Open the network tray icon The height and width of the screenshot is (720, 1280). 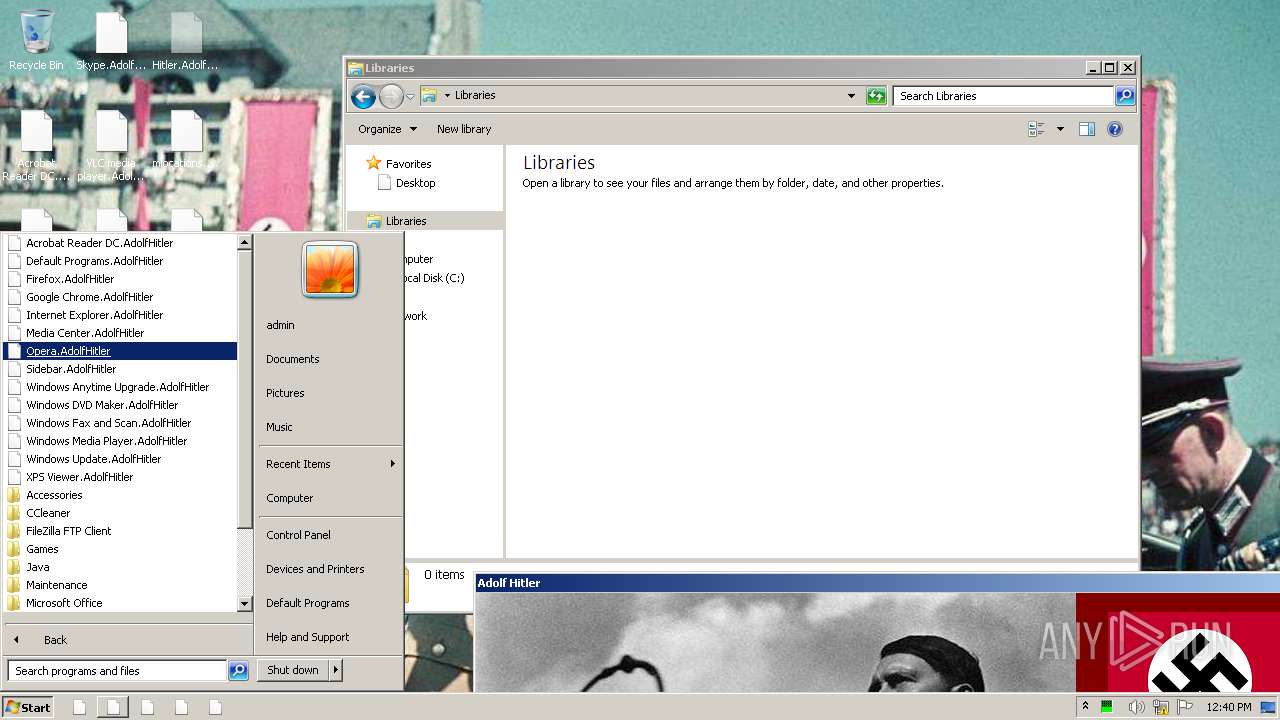[x=1160, y=707]
